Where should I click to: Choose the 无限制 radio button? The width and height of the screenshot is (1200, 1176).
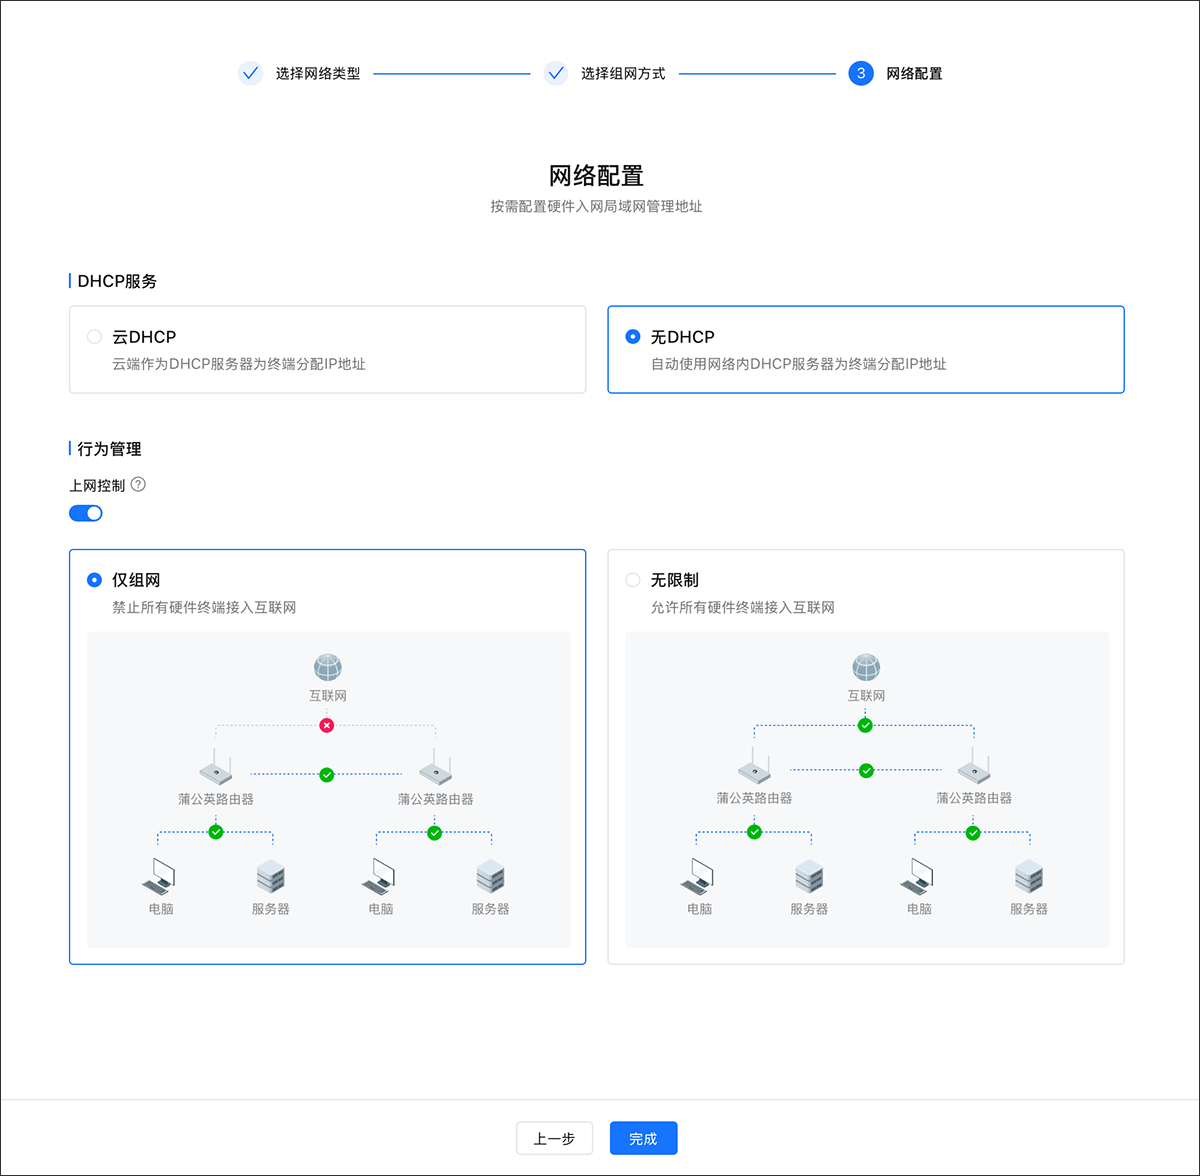[x=633, y=580]
